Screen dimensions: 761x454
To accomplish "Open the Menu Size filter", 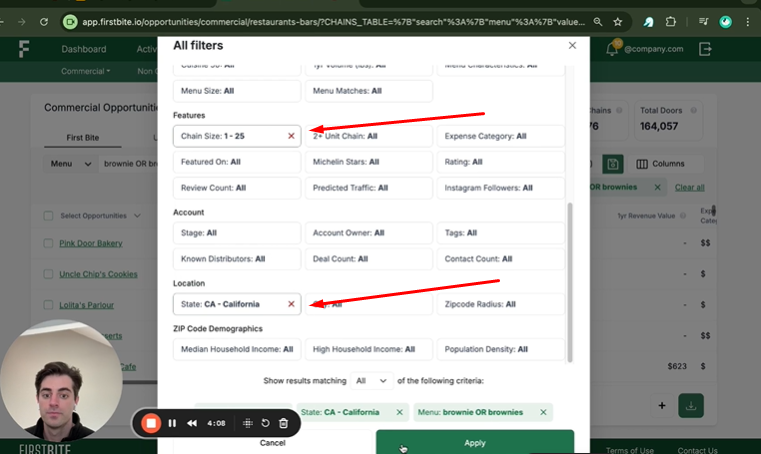I will (x=237, y=91).
